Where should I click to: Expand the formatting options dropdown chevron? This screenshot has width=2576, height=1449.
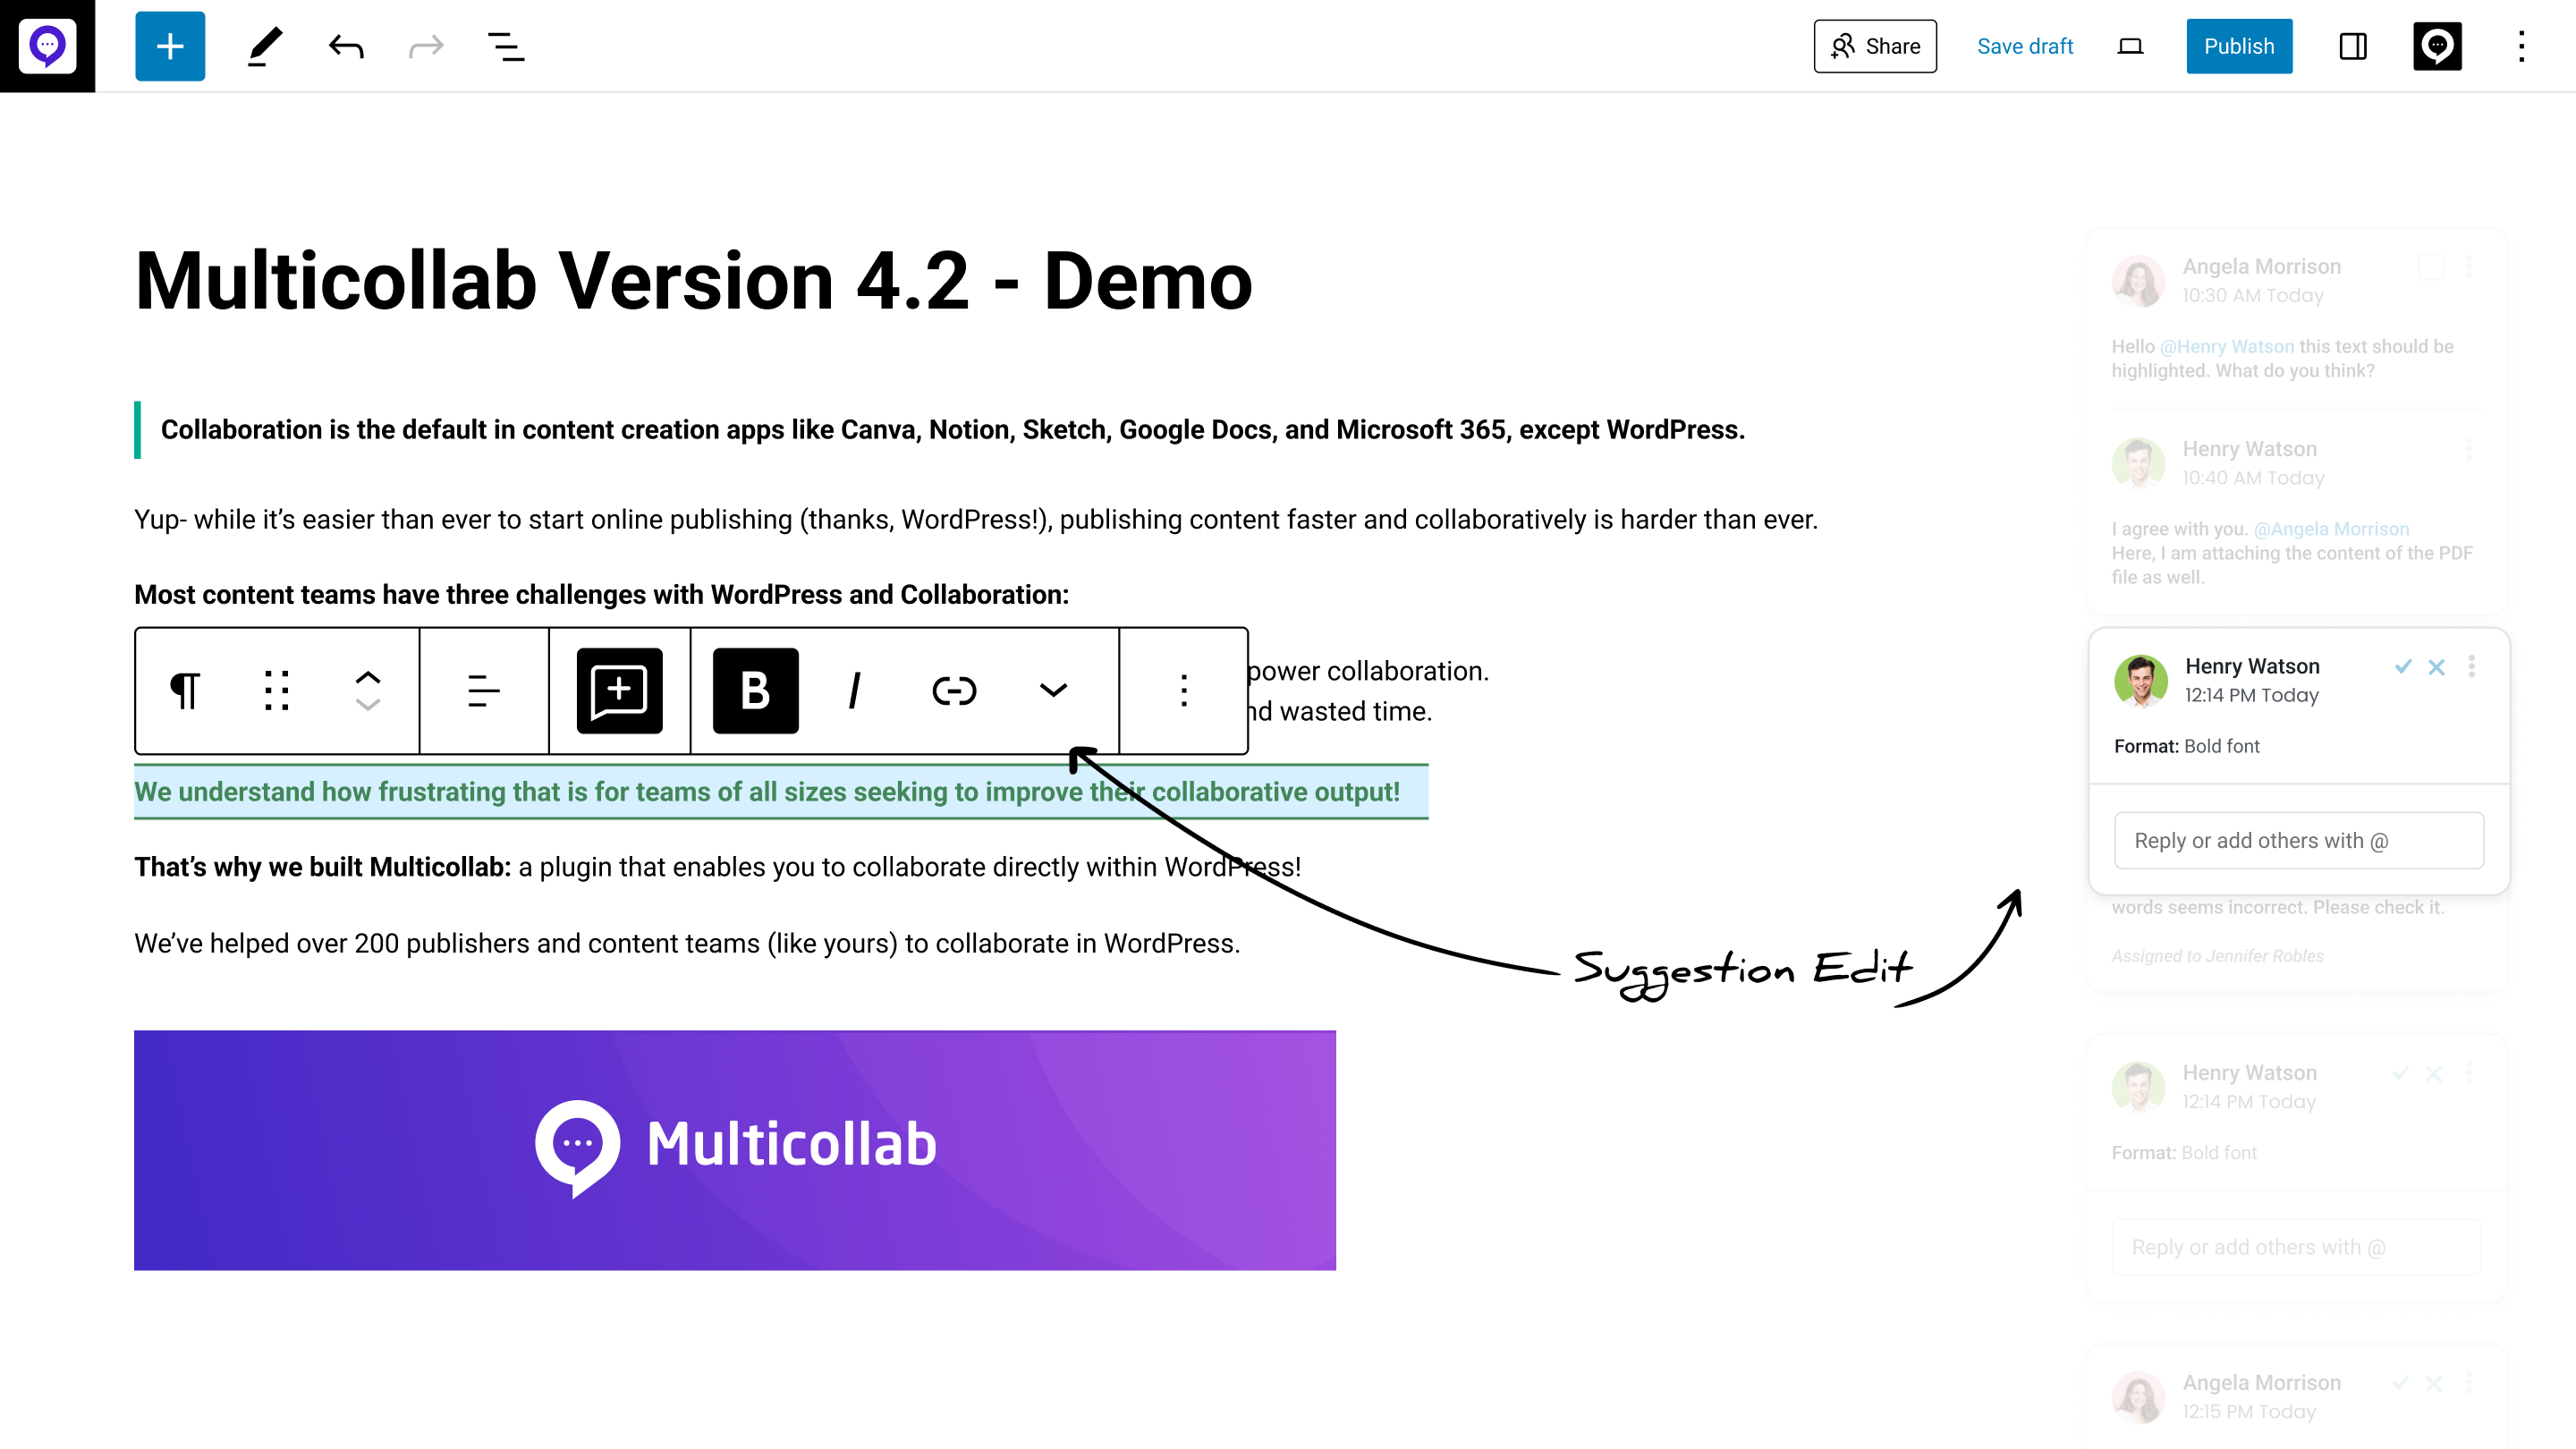pyautogui.click(x=1051, y=690)
